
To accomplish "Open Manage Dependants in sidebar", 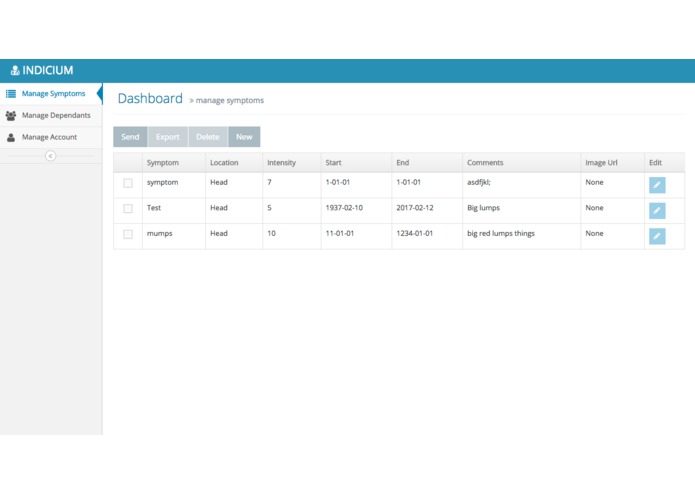I will pos(51,115).
